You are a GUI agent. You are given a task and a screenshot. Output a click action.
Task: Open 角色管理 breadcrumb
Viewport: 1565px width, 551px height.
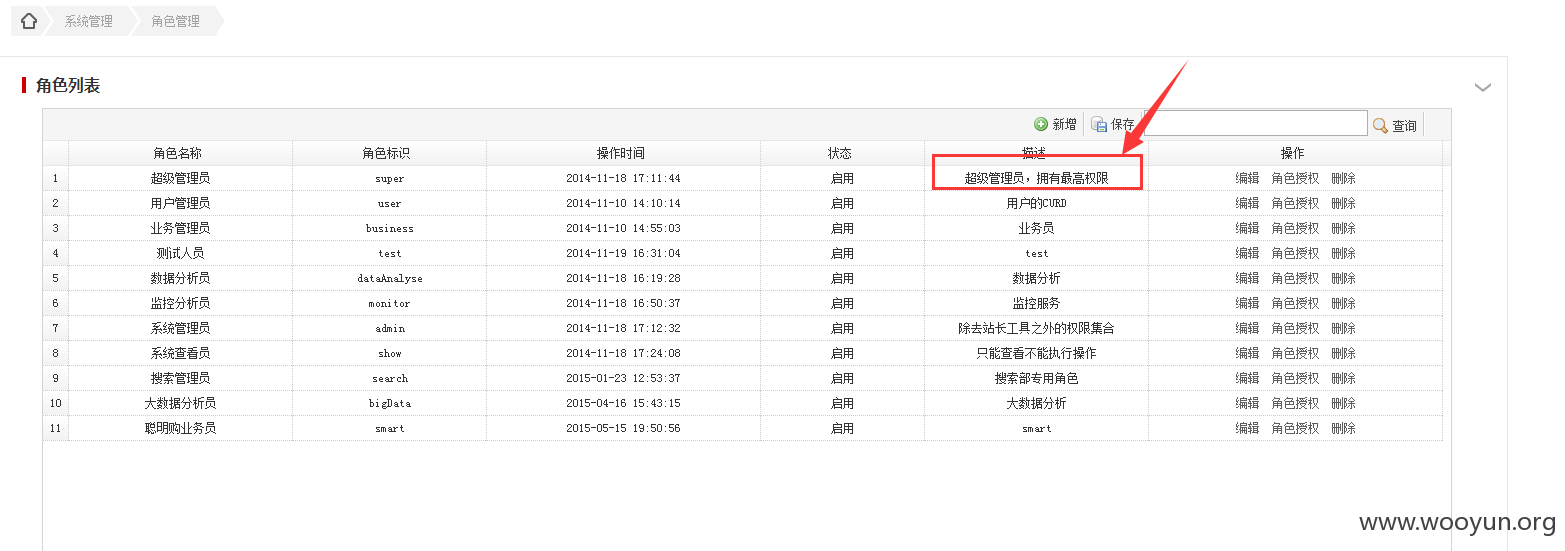pos(176,21)
